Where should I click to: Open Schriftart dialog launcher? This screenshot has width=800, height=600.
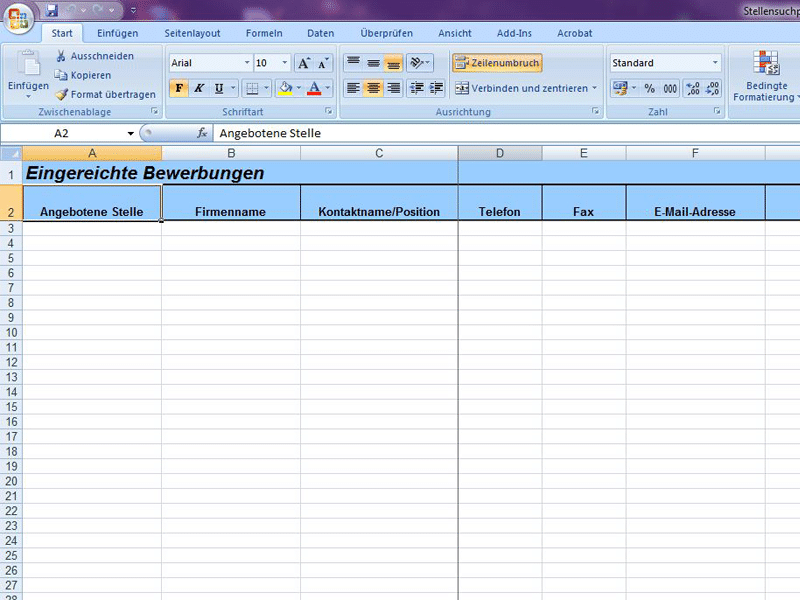coord(329,111)
